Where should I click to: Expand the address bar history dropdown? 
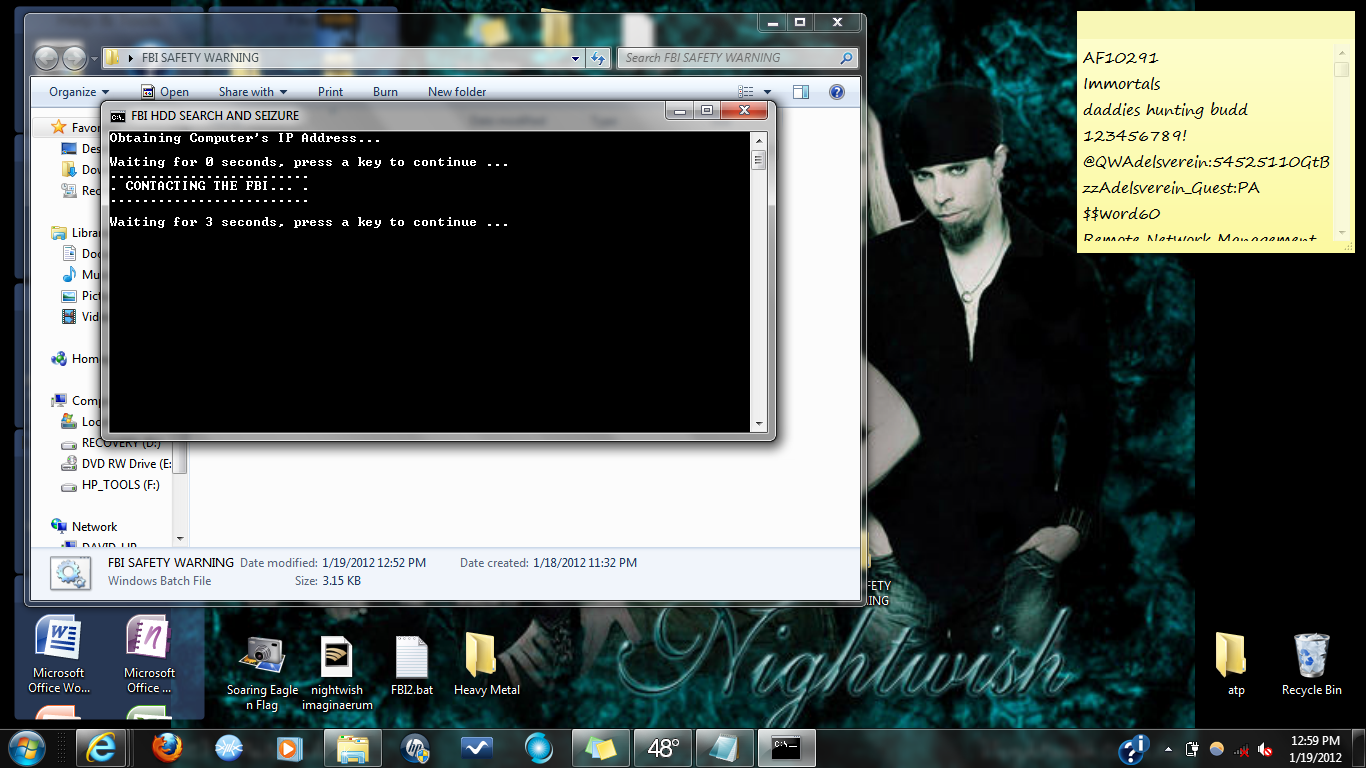[x=575, y=58]
